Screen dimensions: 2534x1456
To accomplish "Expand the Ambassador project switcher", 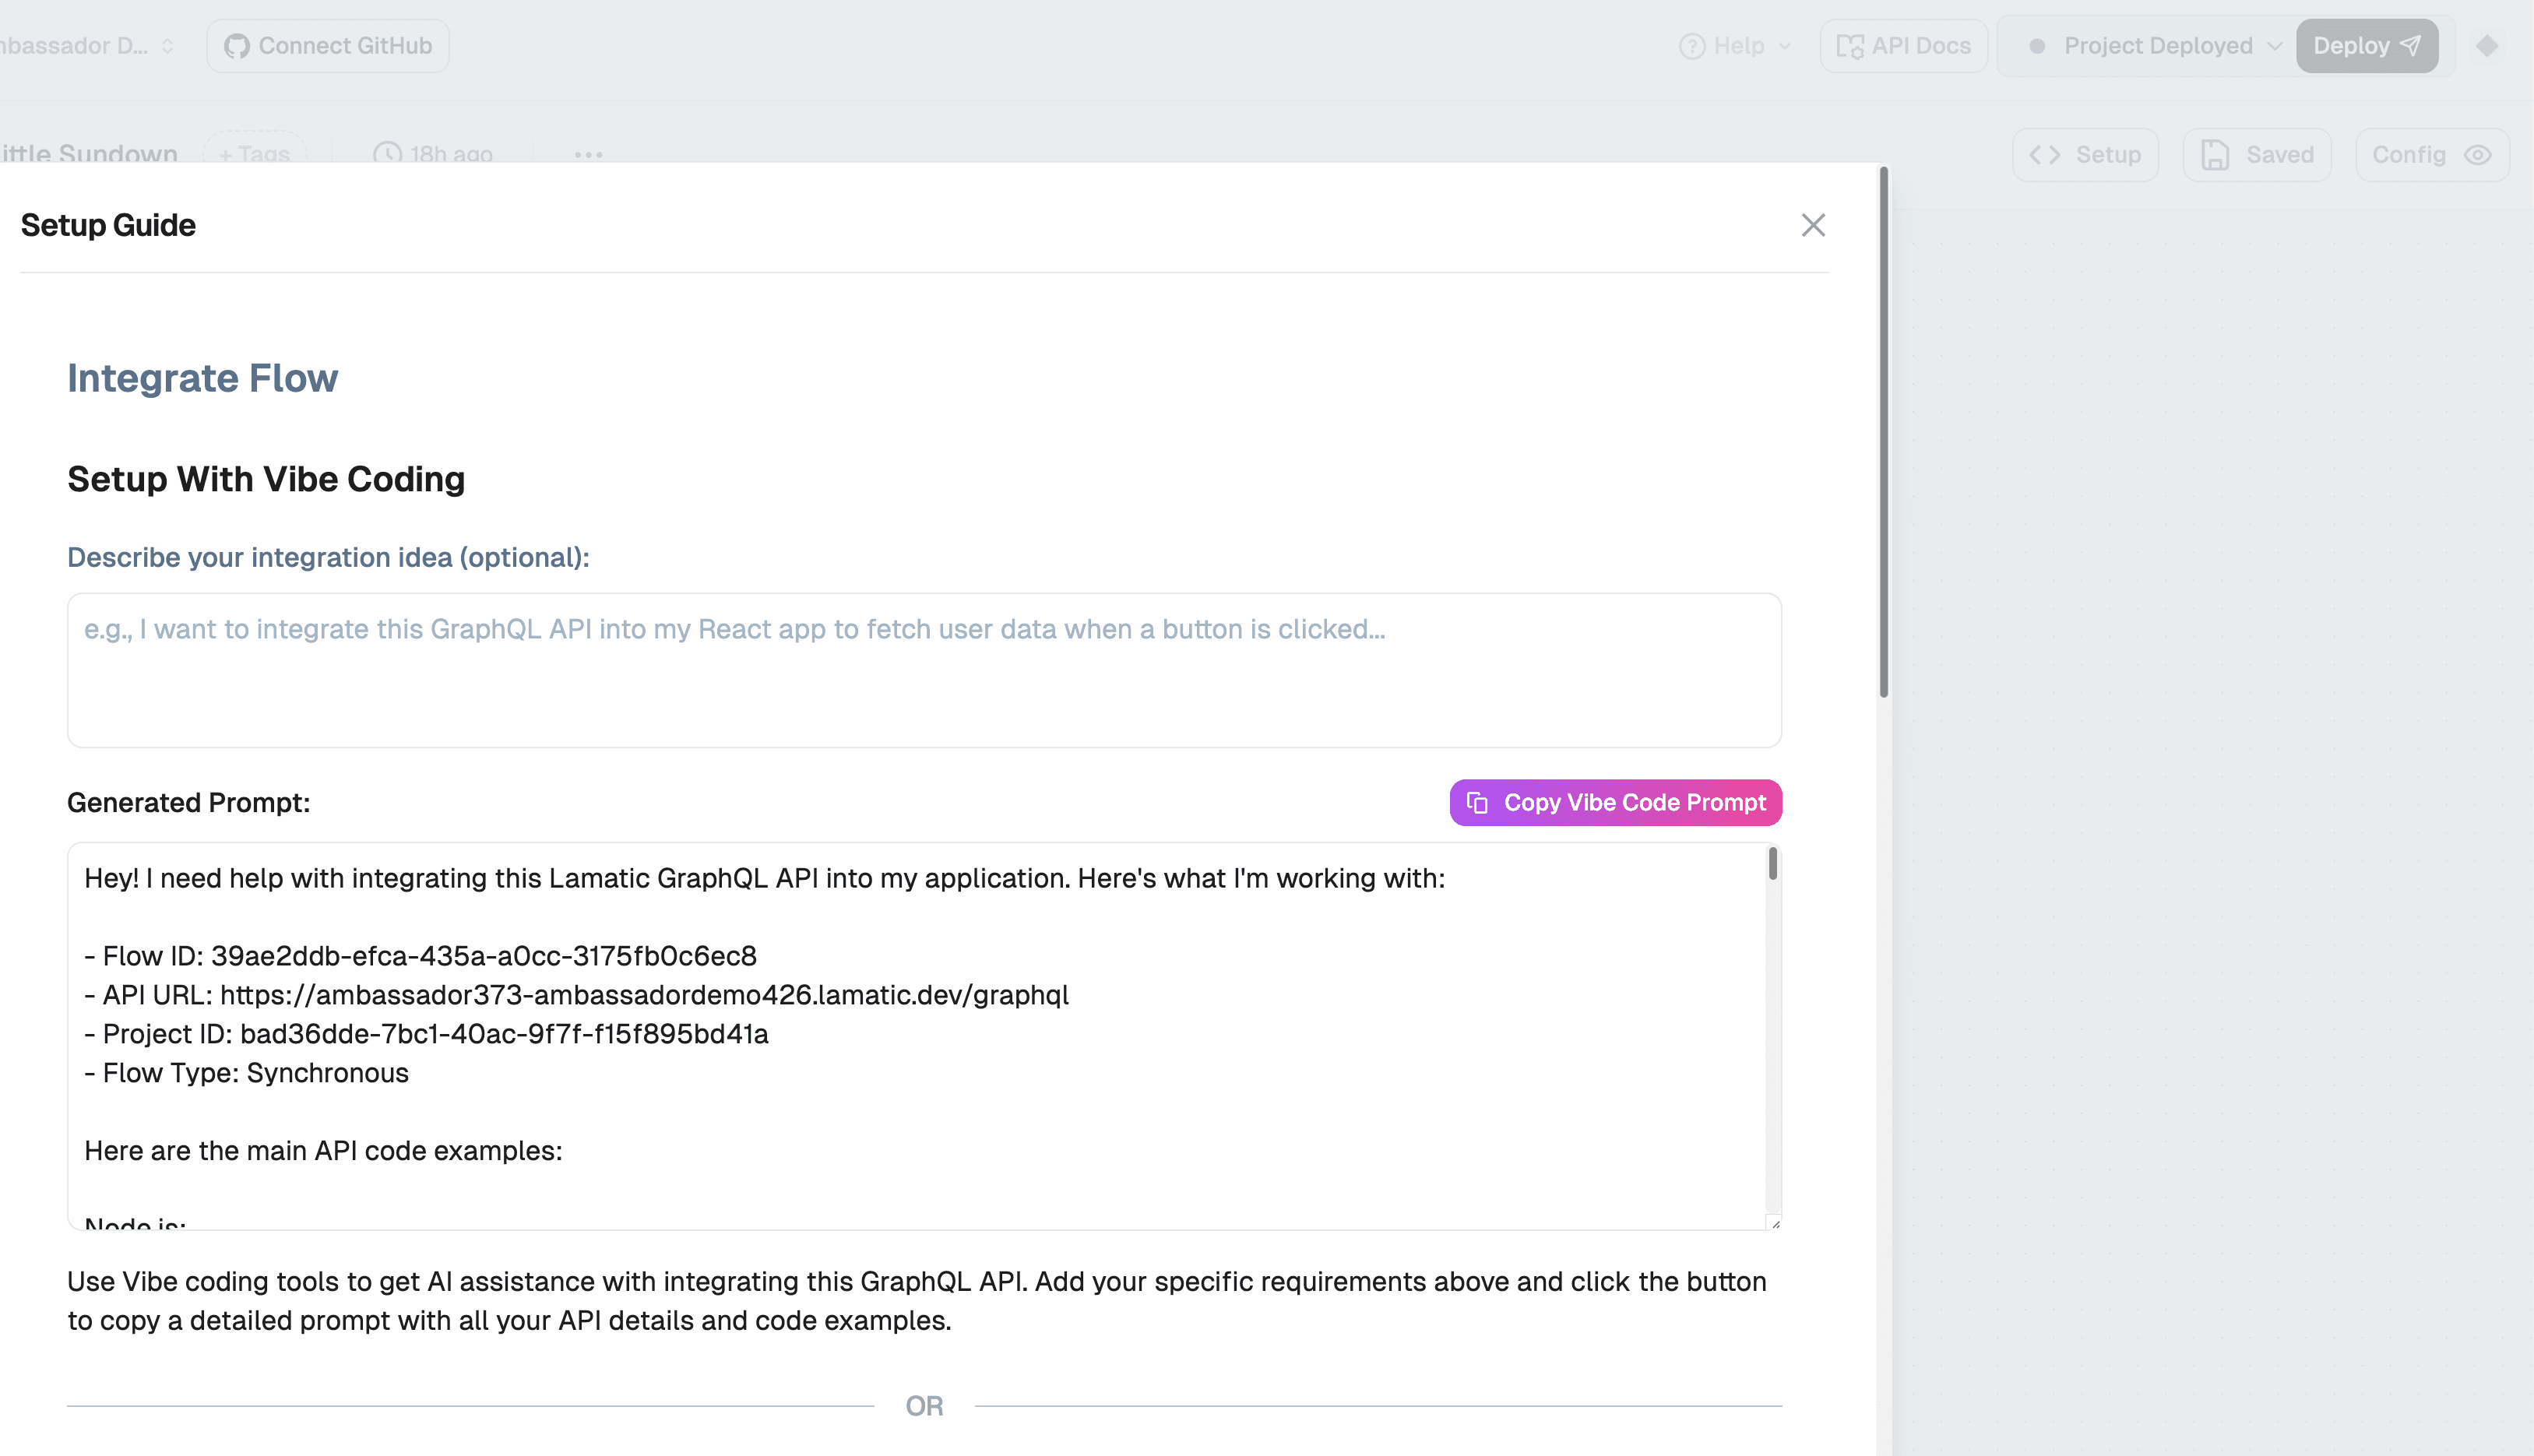I will coord(167,46).
